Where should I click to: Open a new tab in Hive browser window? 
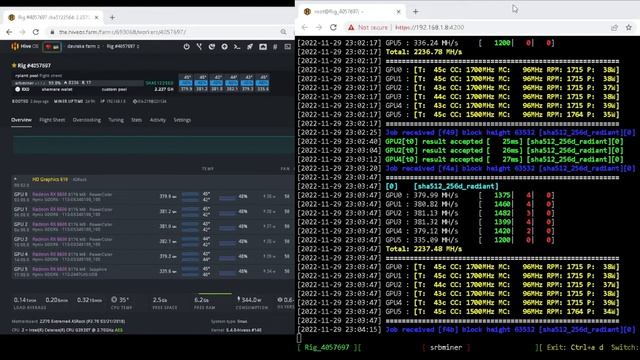pos(112,18)
